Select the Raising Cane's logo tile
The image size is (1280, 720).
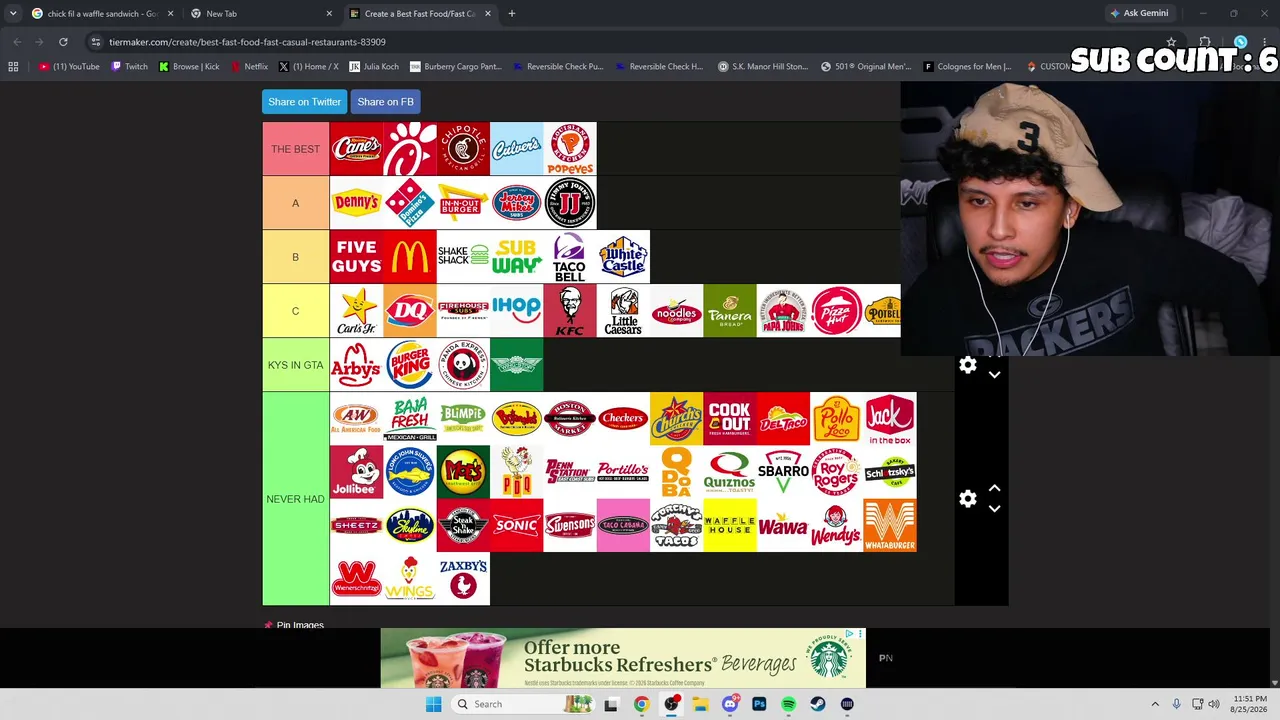pos(357,149)
